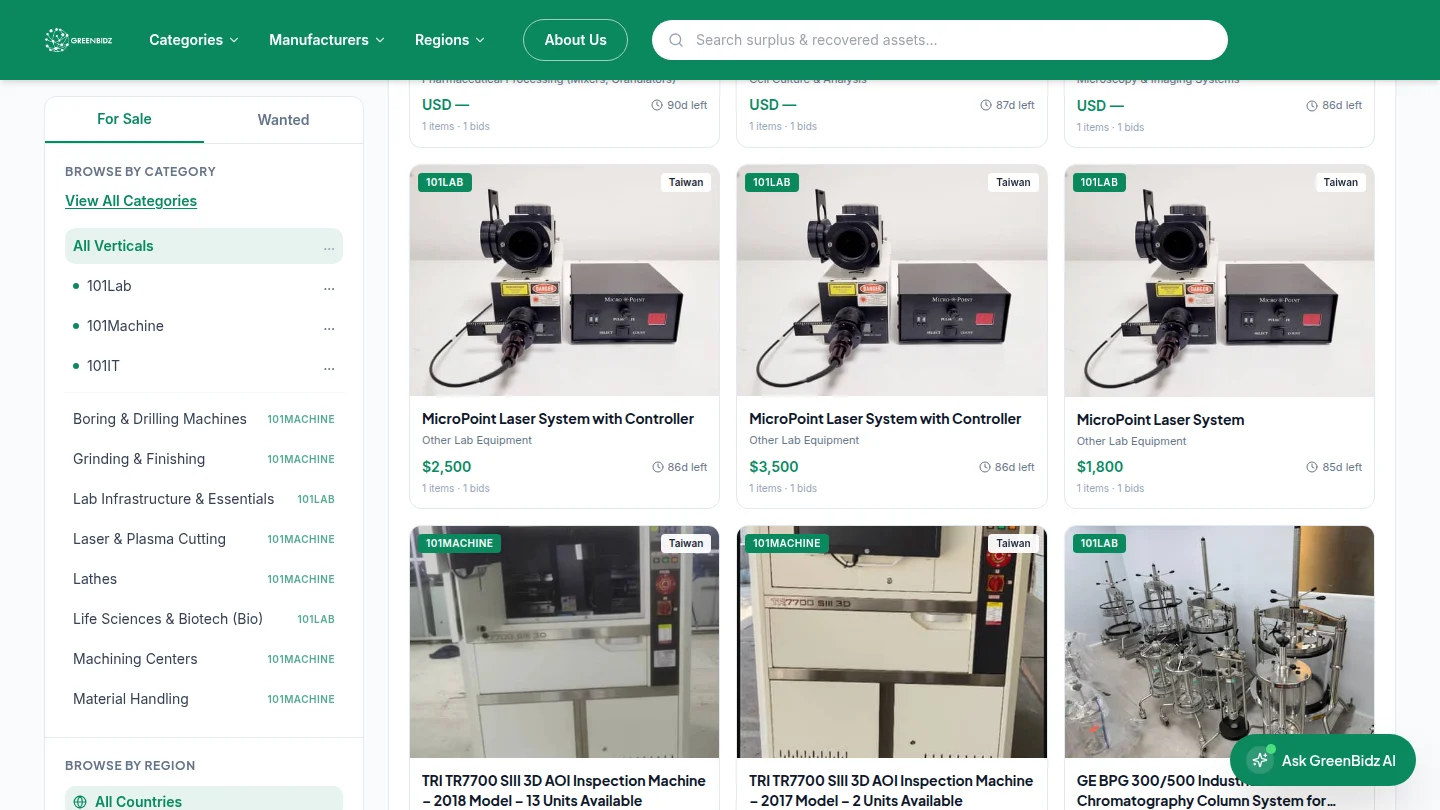Click the Taiwan badge on the $1,800 MicroPoint card
1440x810 pixels.
(1341, 182)
